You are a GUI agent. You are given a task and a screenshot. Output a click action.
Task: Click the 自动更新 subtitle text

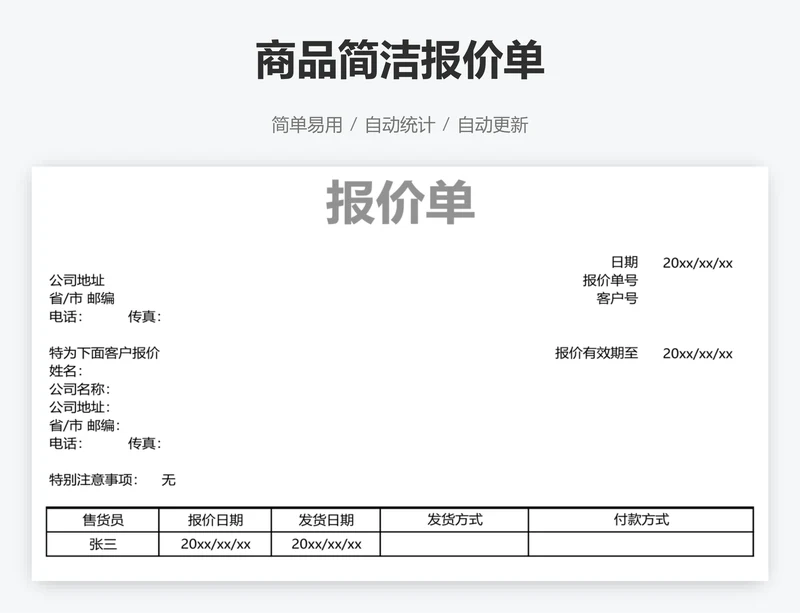tap(493, 125)
